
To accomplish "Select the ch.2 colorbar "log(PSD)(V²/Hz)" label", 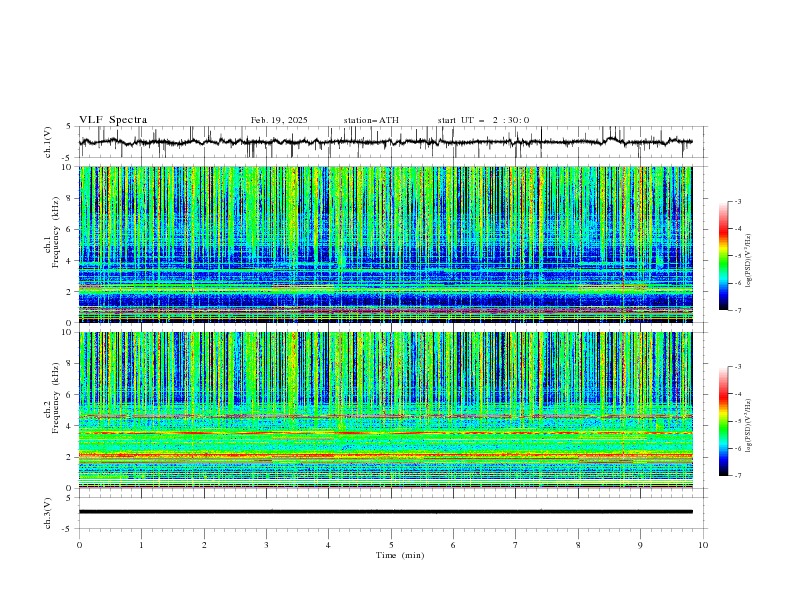I will (x=748, y=425).
